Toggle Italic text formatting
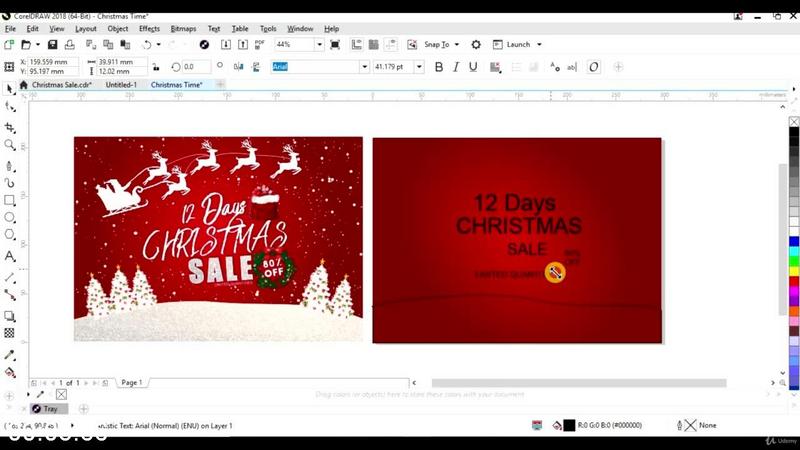The width and height of the screenshot is (800, 450). click(456, 67)
